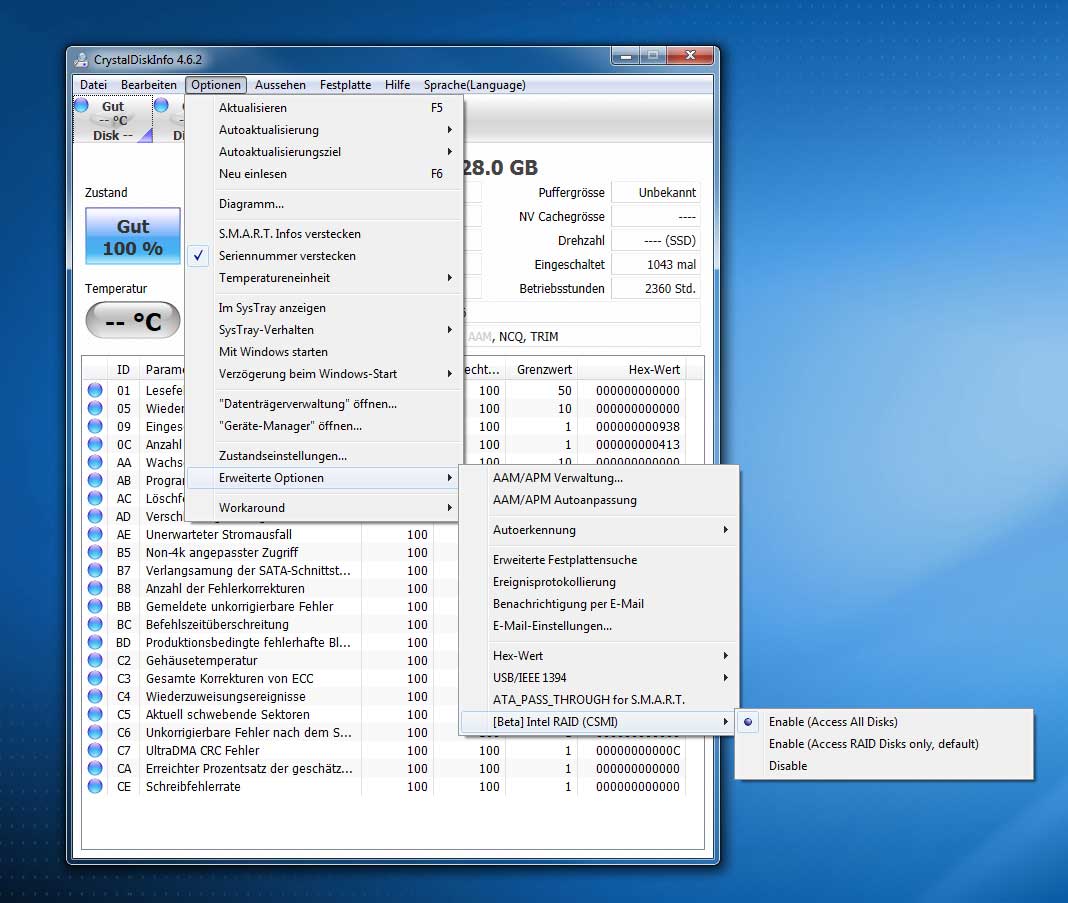Click the status orb for Aktuell schwebende Sektoren
The image size is (1068, 903).
pos(95,714)
